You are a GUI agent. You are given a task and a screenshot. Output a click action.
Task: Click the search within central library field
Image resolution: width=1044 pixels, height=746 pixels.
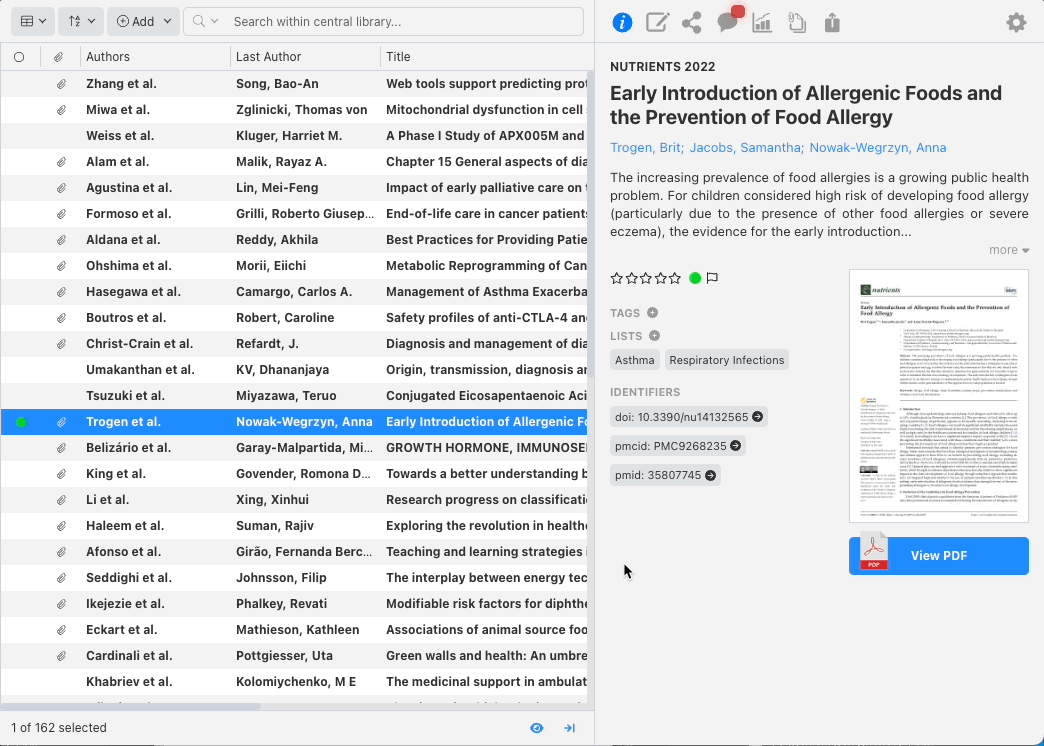click(x=400, y=21)
